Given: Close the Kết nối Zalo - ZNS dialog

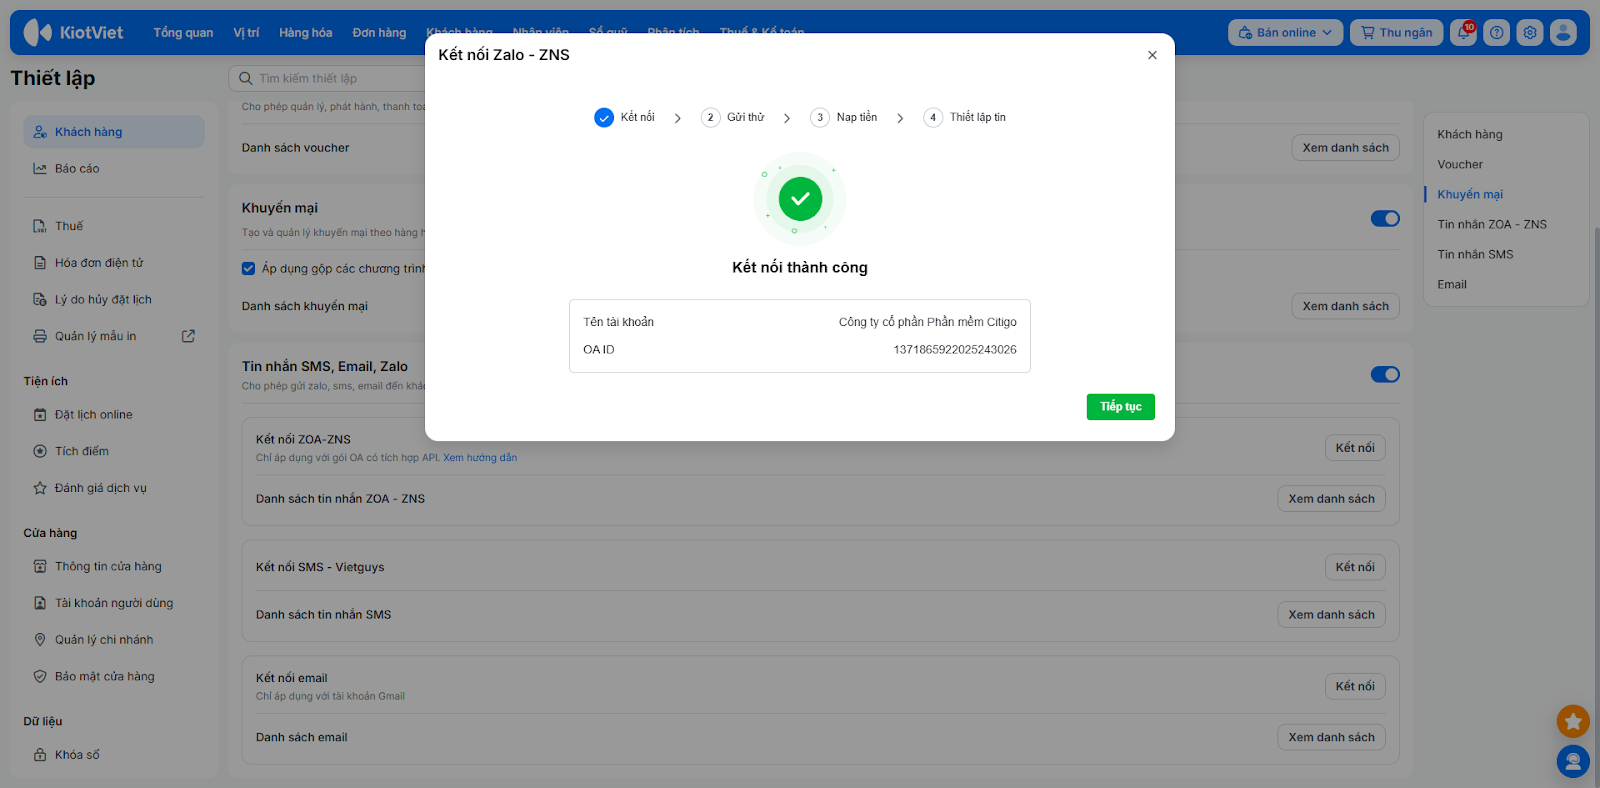Looking at the screenshot, I should pyautogui.click(x=1152, y=55).
